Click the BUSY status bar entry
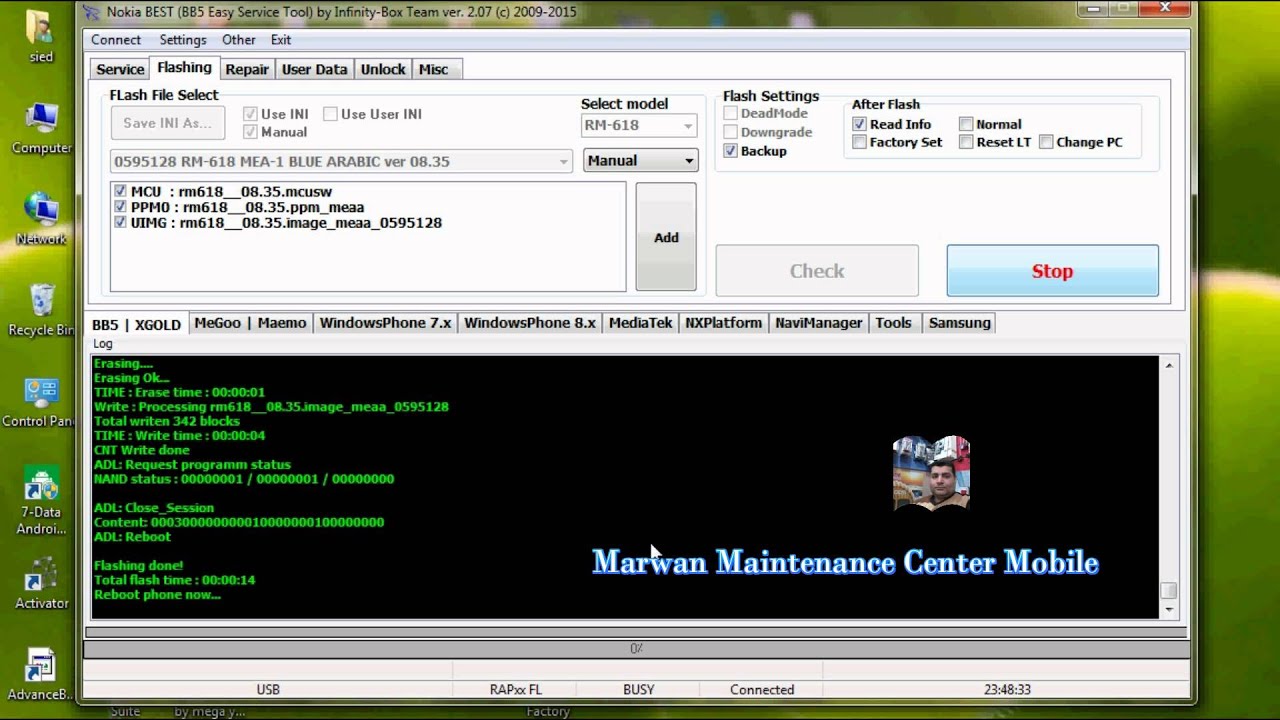 638,690
